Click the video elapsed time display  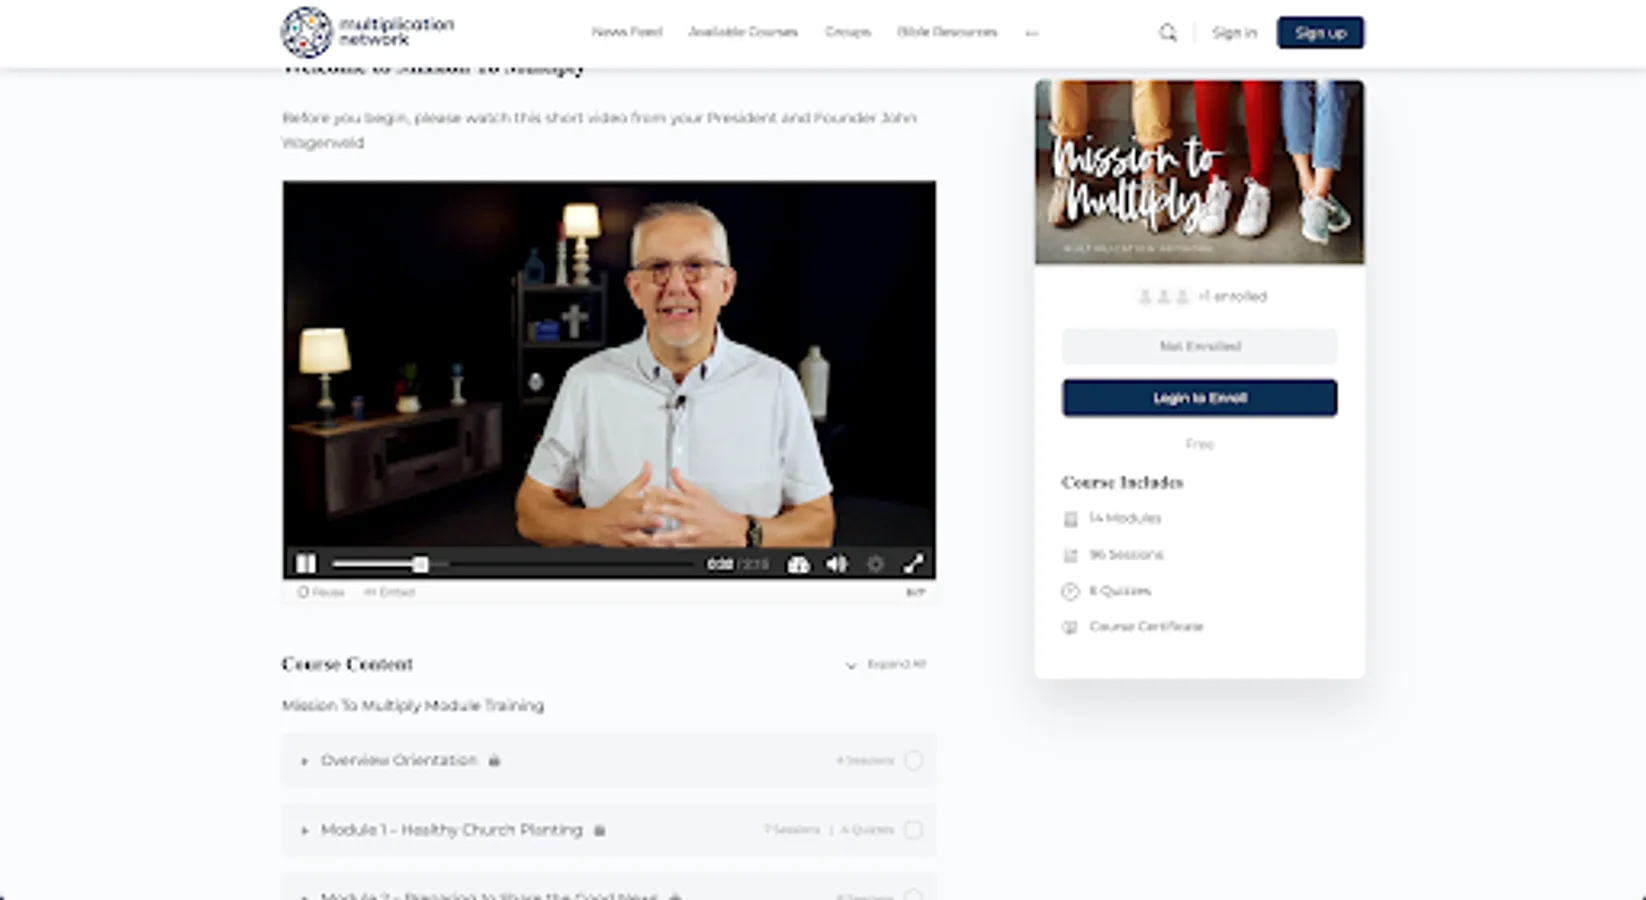pos(720,565)
